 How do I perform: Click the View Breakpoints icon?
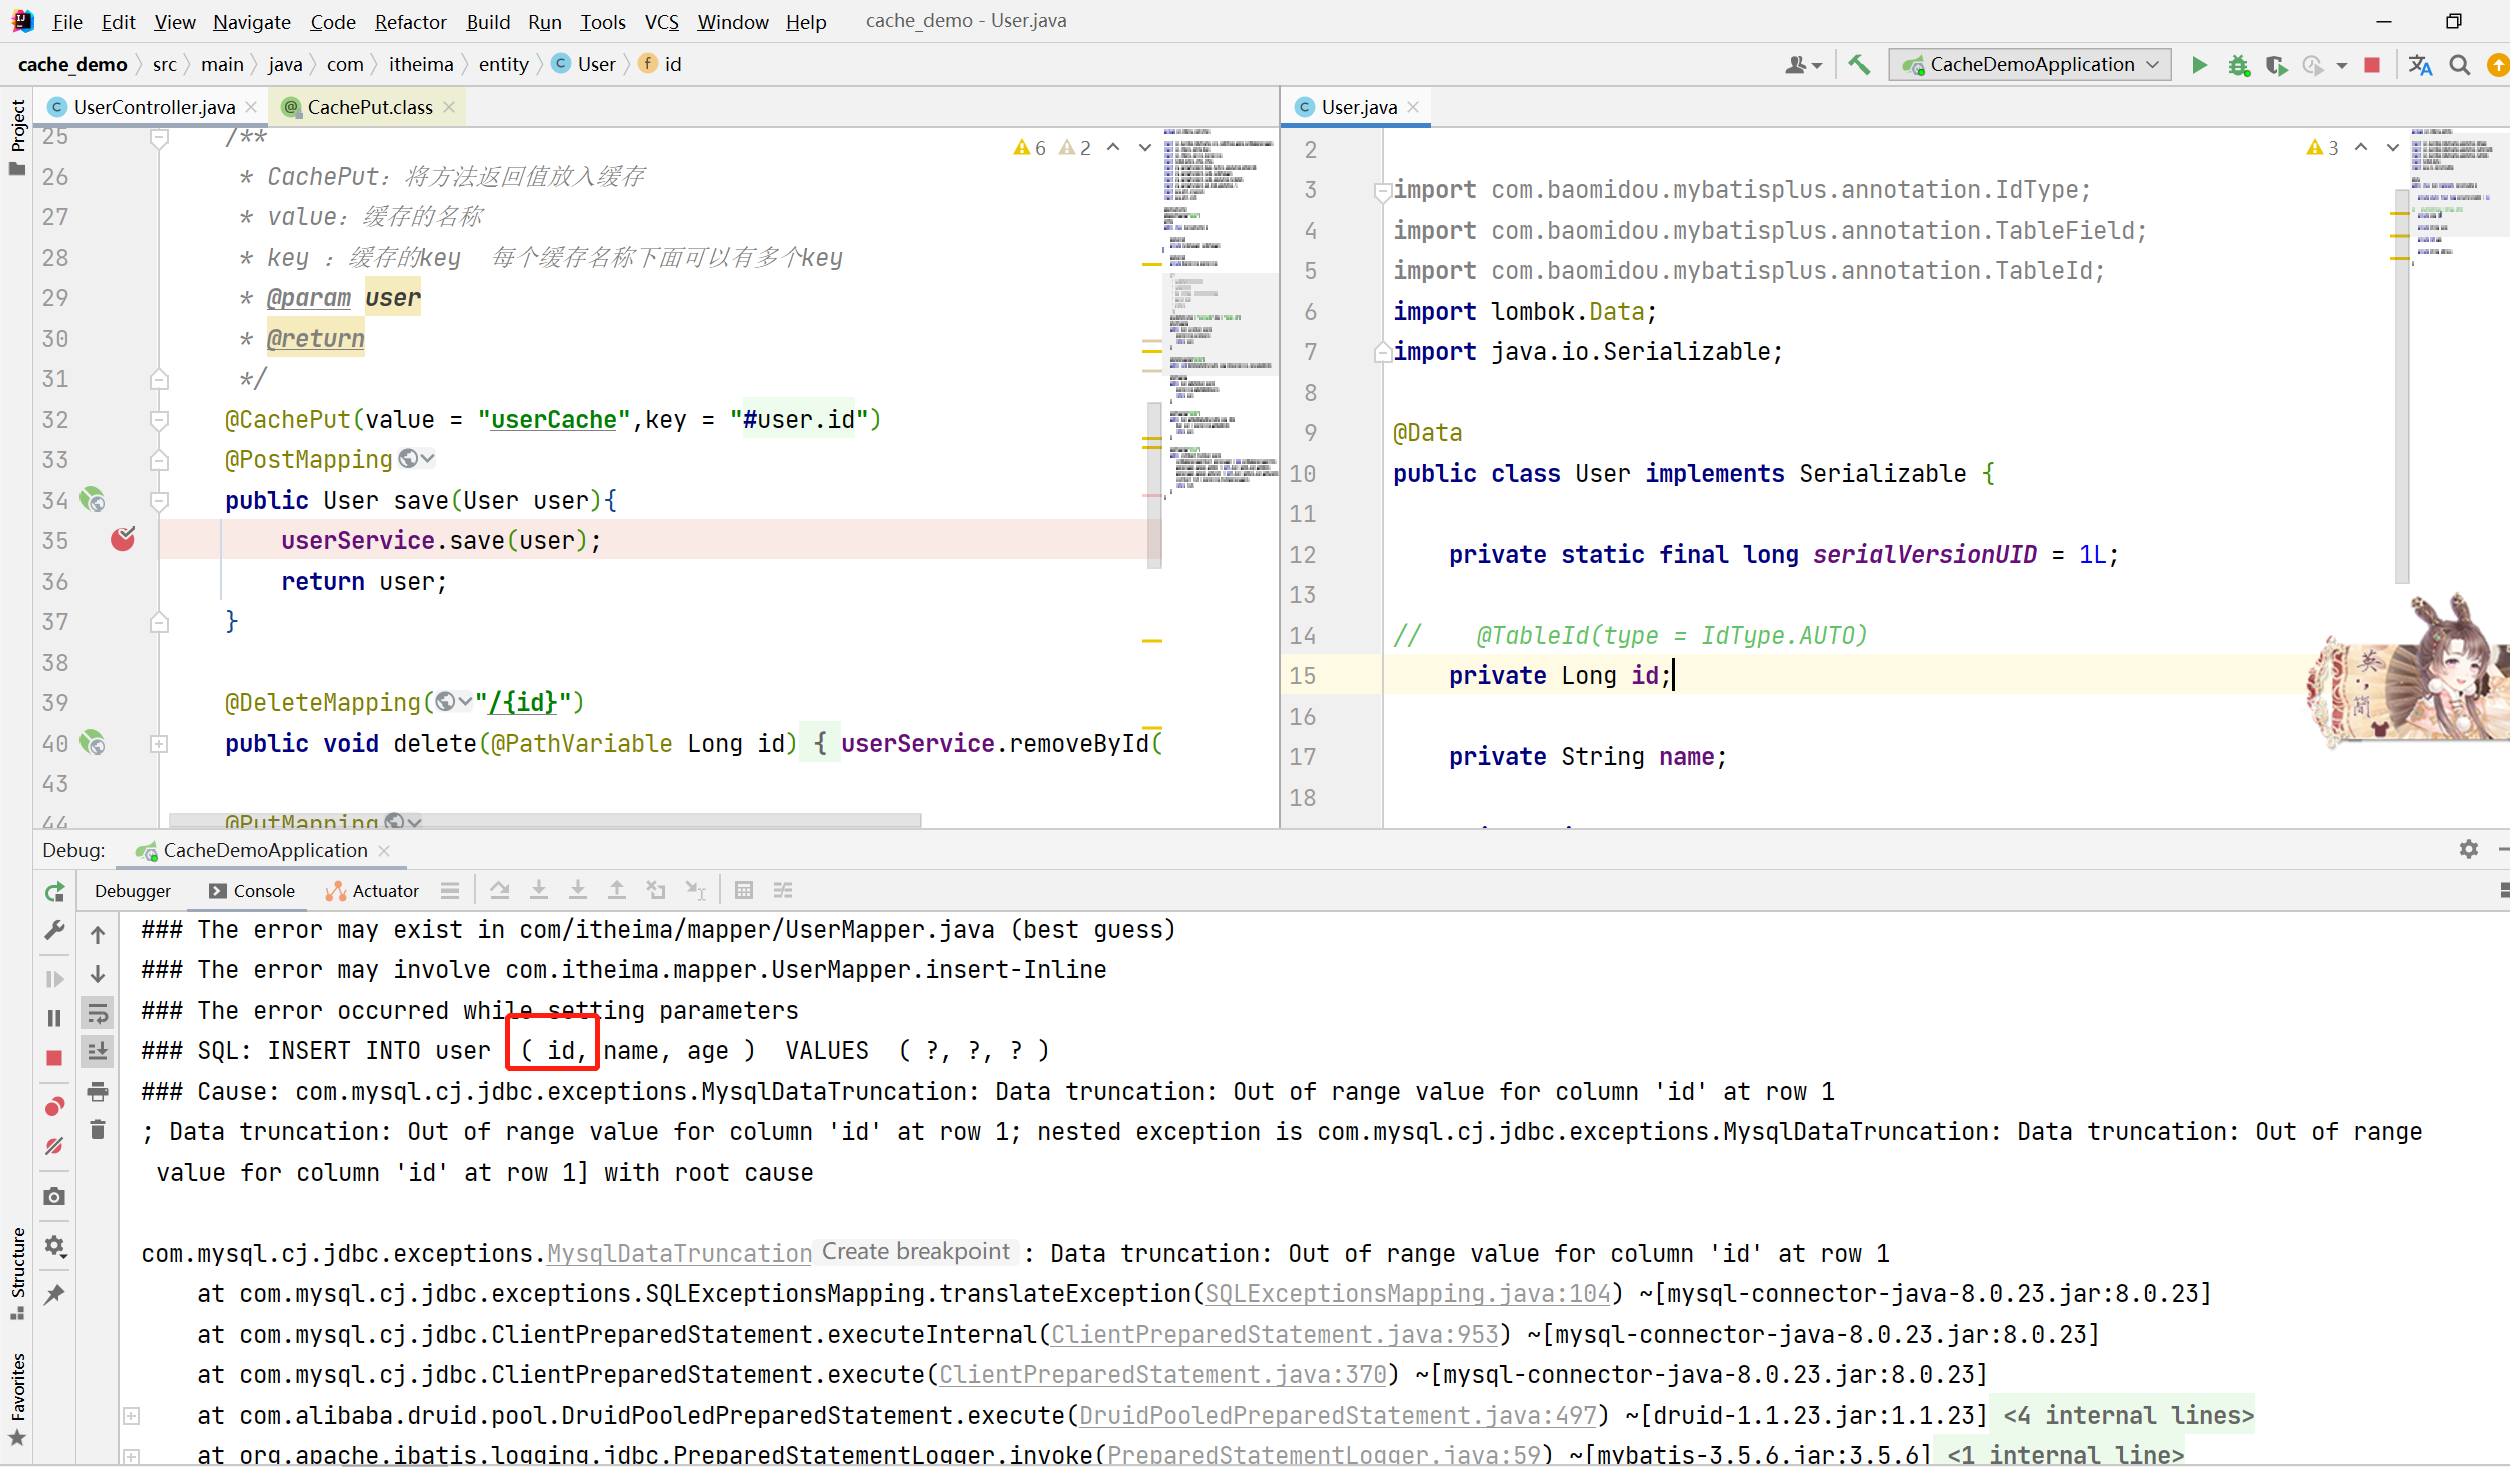[54, 1106]
